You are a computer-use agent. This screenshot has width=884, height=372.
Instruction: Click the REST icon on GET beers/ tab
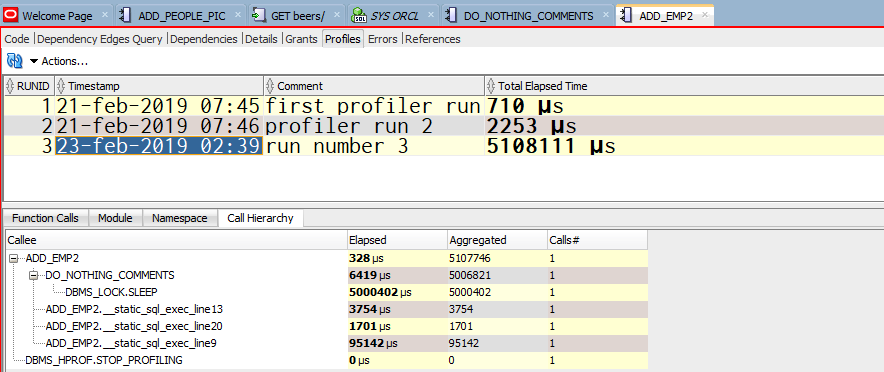coord(259,16)
